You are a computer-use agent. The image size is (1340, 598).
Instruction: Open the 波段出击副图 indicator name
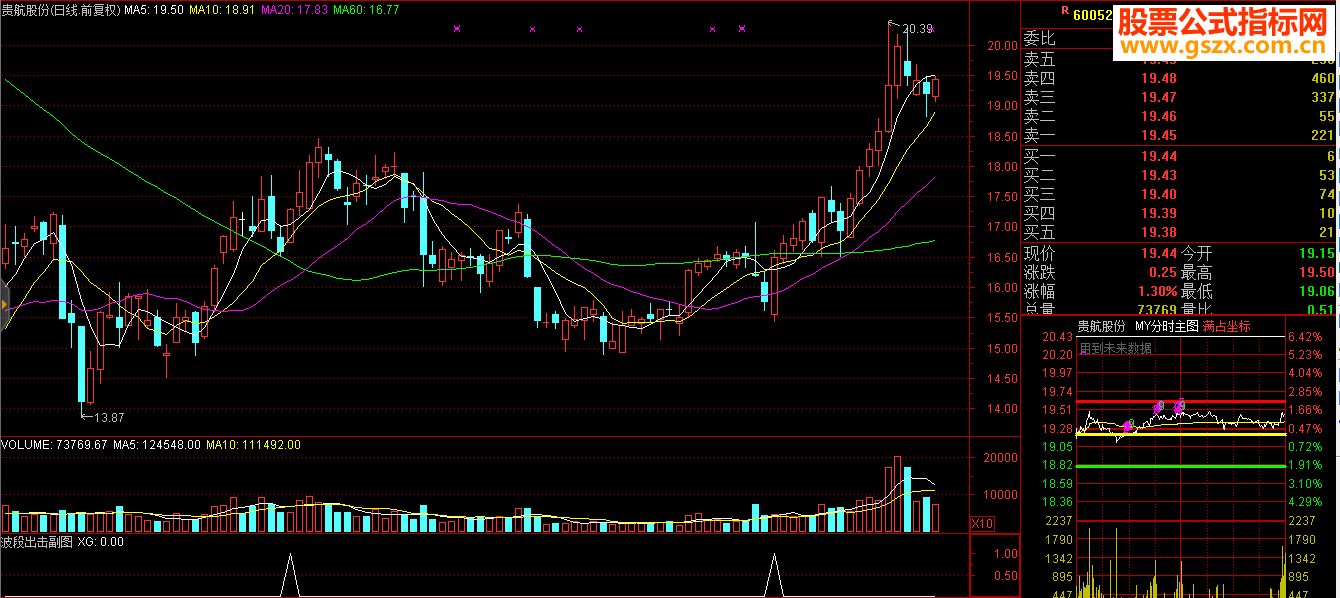pos(36,542)
